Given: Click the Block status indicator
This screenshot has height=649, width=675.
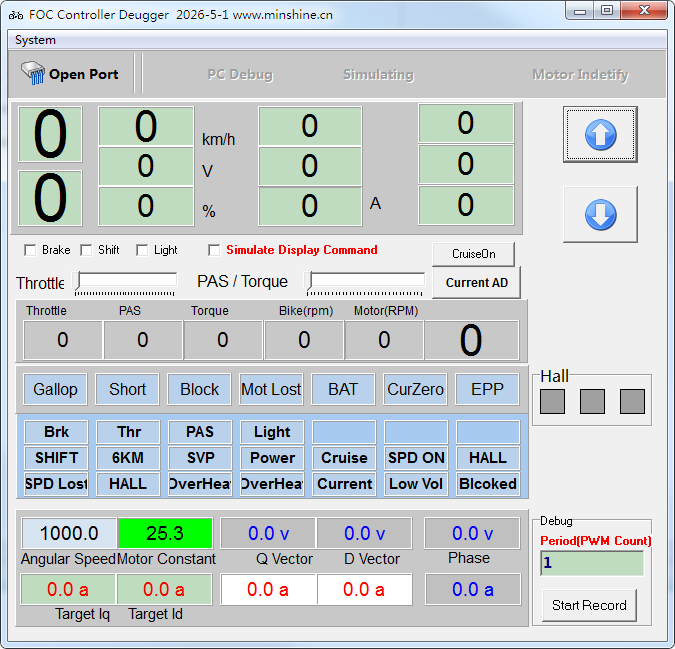Looking at the screenshot, I should [x=199, y=389].
